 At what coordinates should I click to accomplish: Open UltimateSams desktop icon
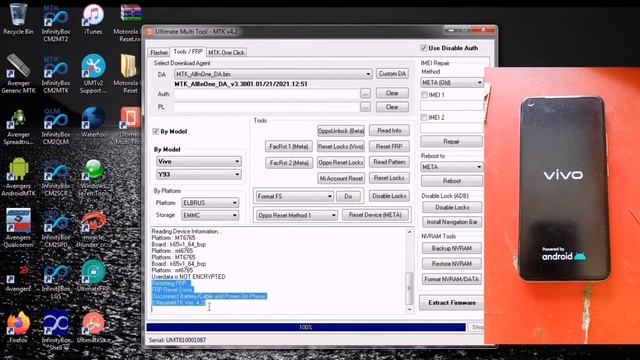point(93,327)
